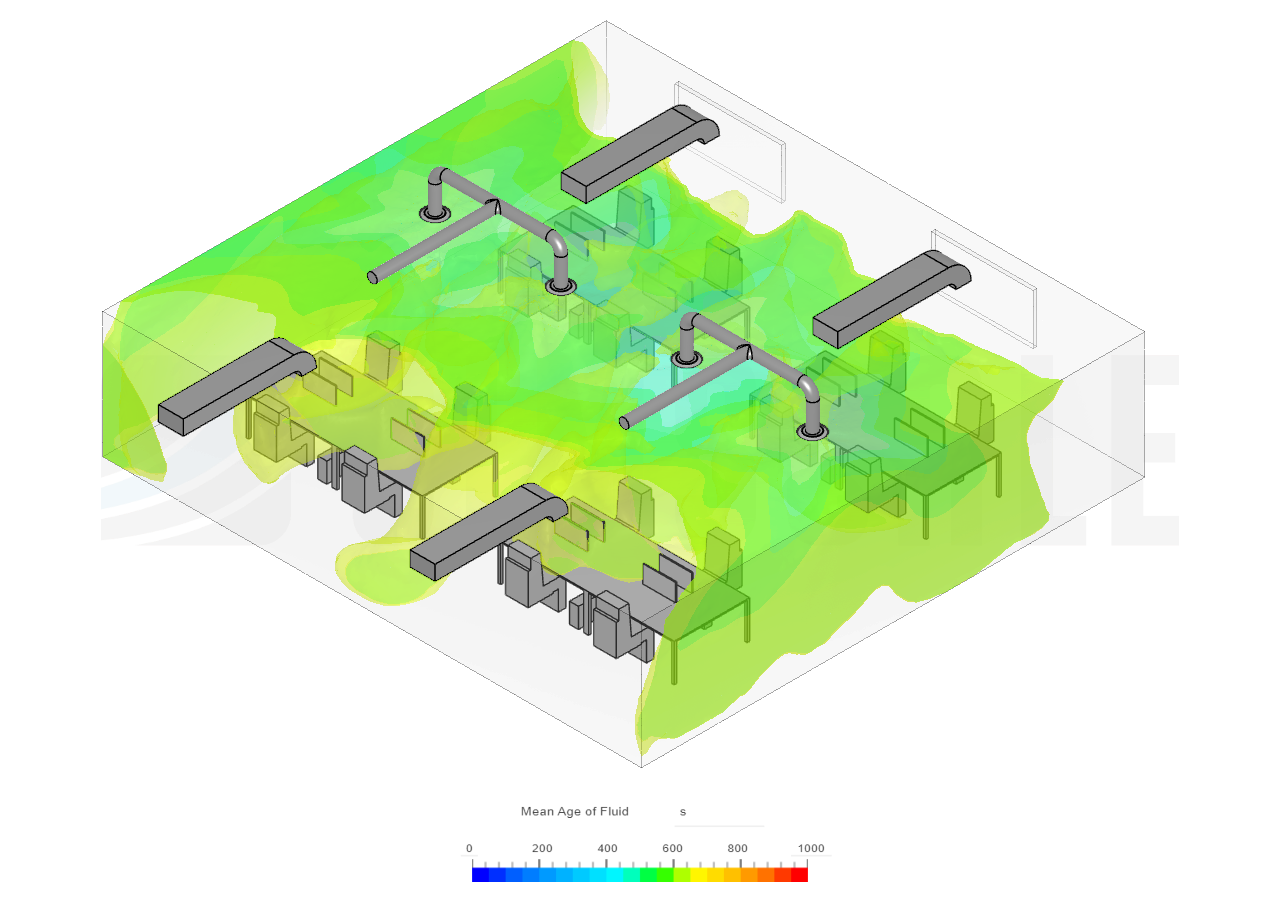This screenshot has height=900, width=1280.
Task: Click the legend minimum value field "0"
Action: pos(469,848)
